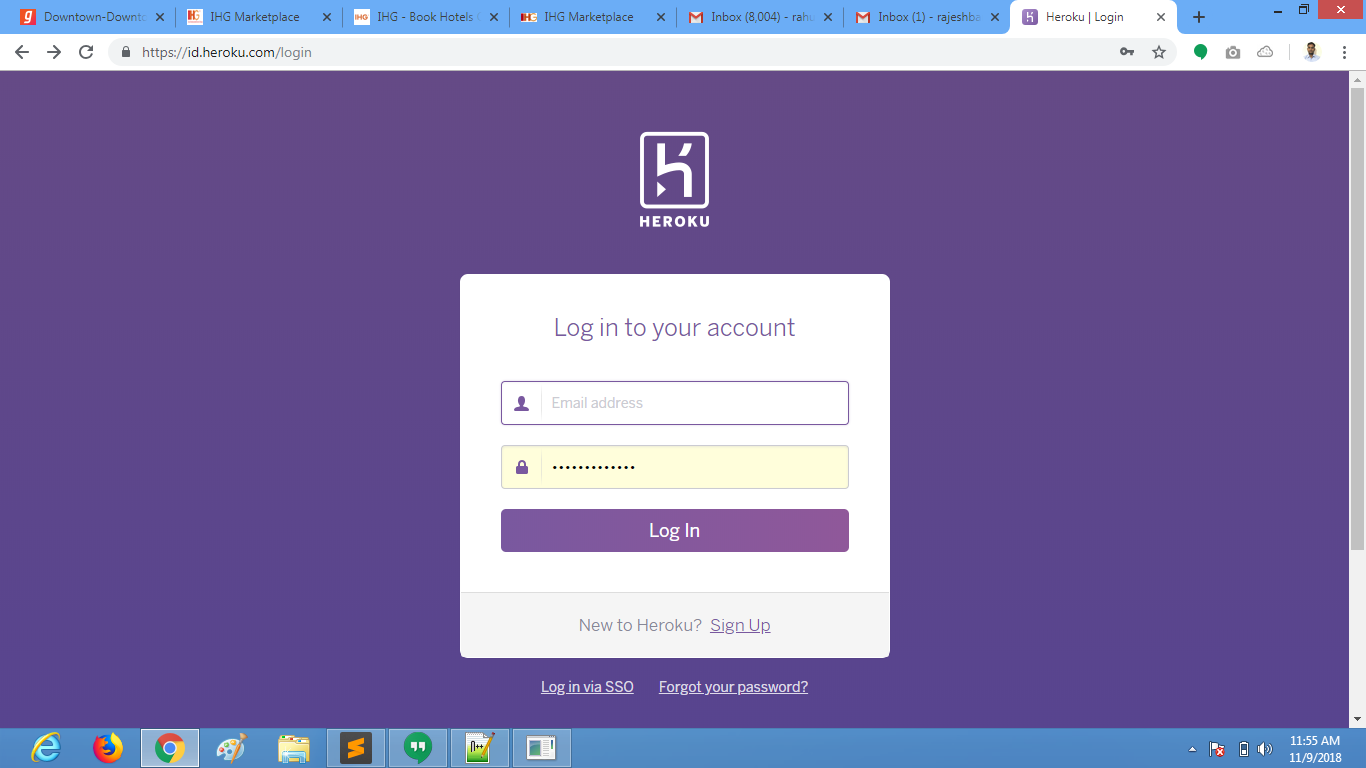This screenshot has width=1366, height=768.
Task: Launch Sublime Text from the taskbar
Action: tap(355, 747)
